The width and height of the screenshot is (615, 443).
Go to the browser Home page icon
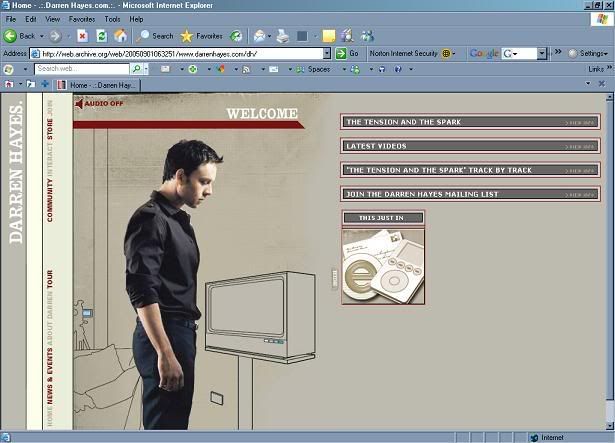pos(121,36)
